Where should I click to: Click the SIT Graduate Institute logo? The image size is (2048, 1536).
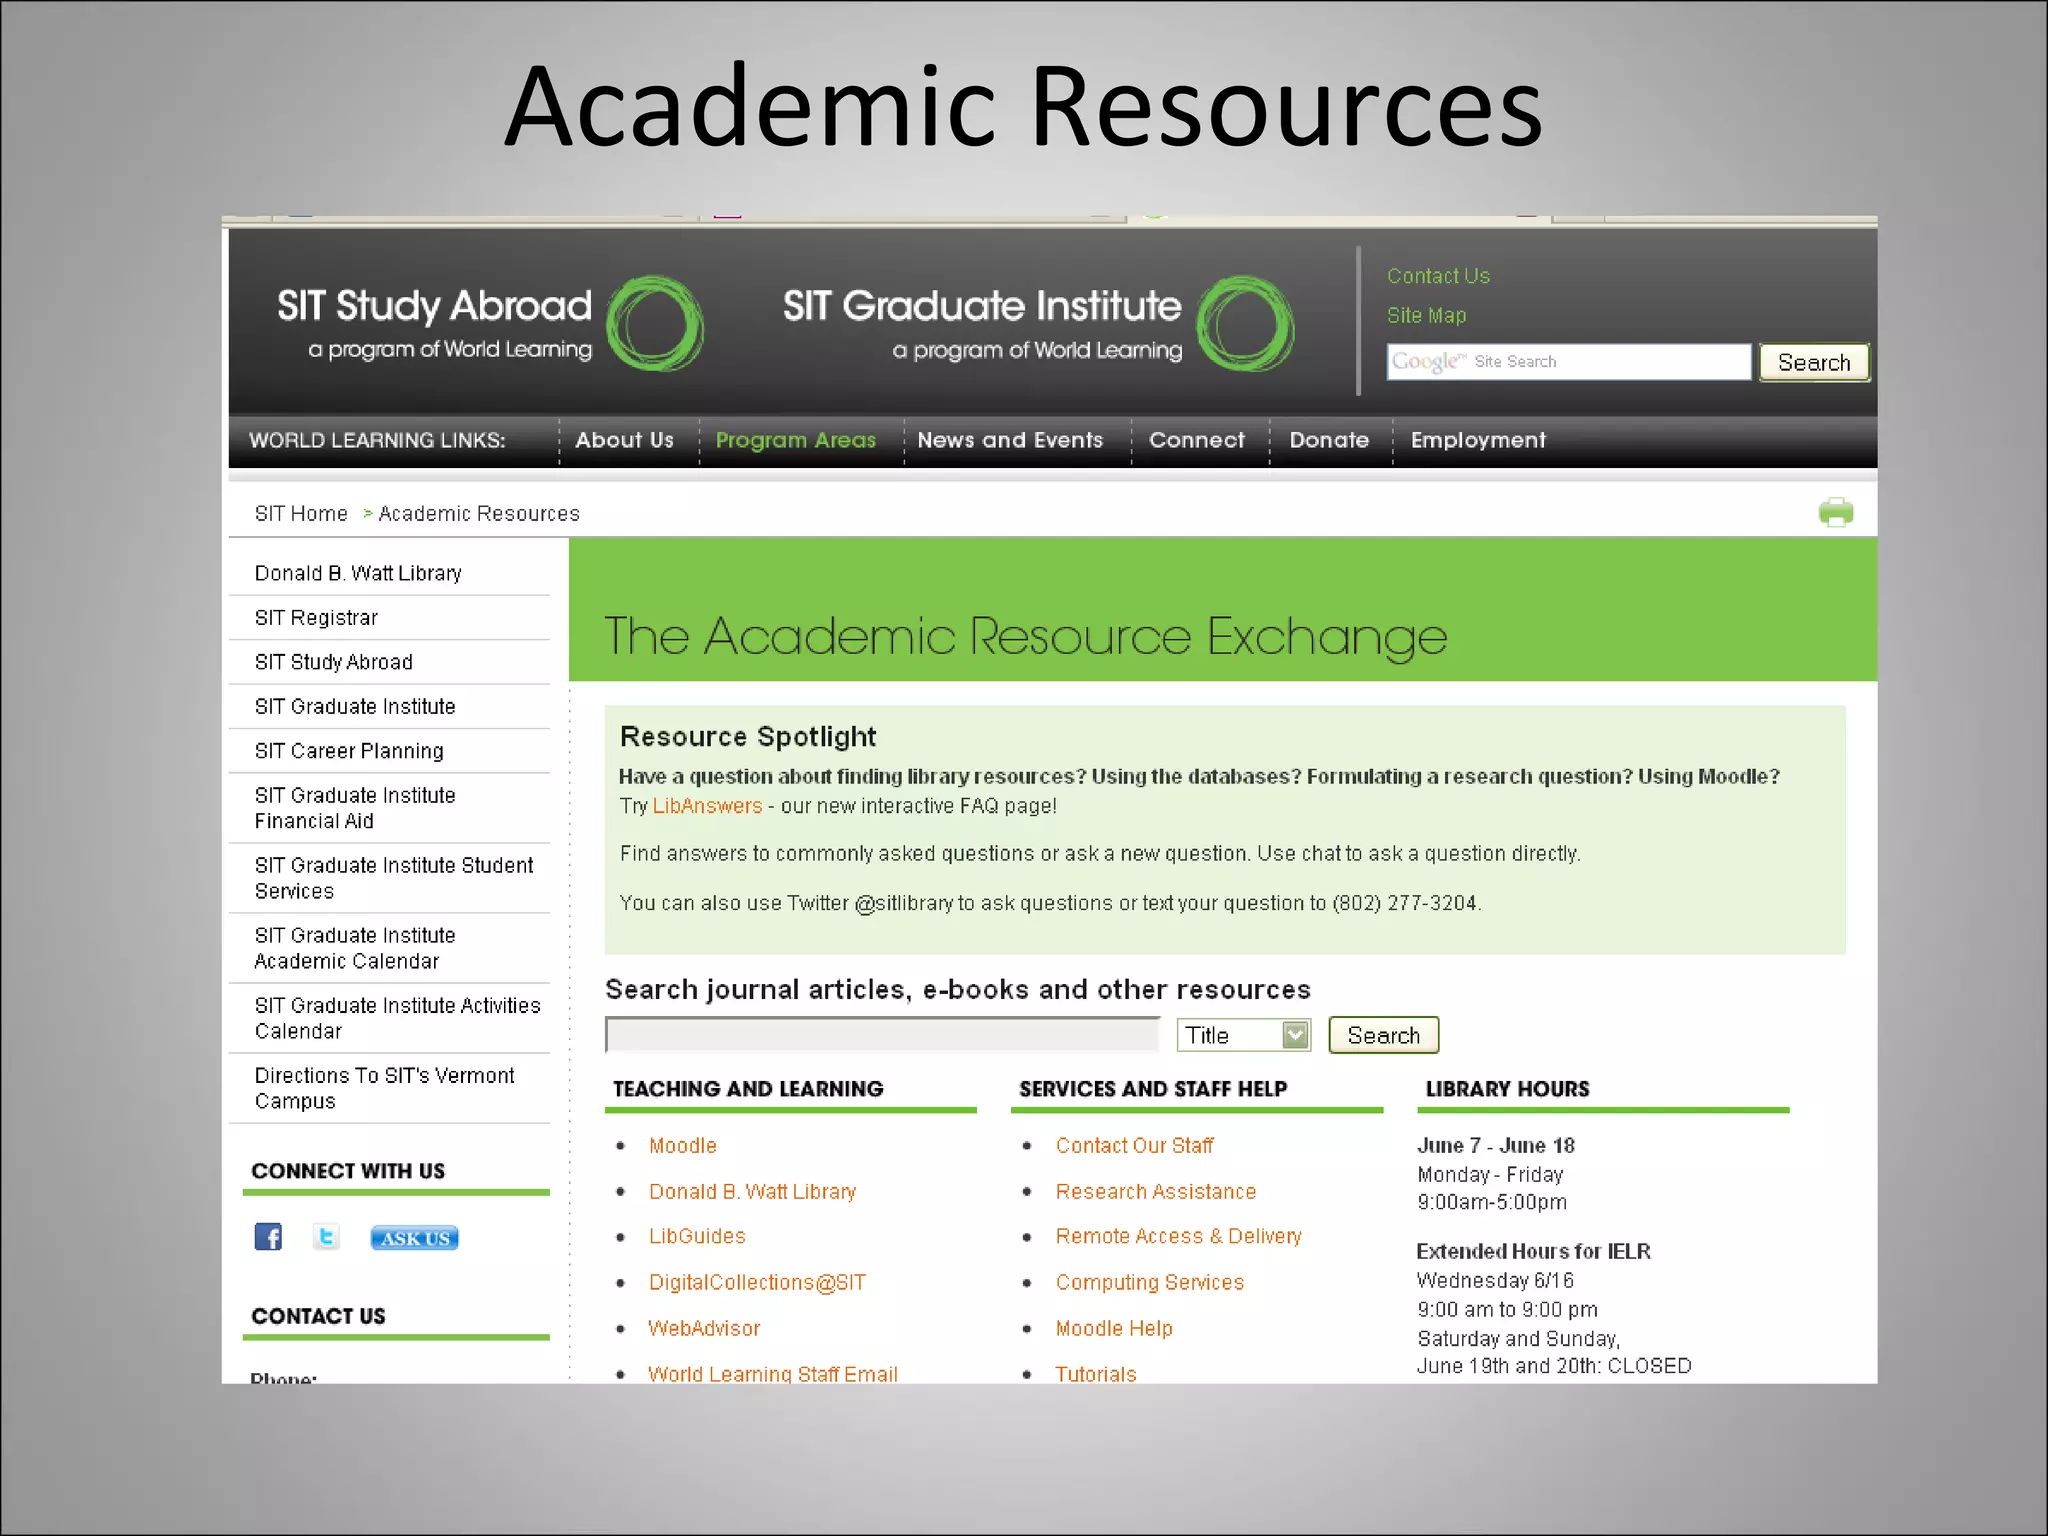1037,323
